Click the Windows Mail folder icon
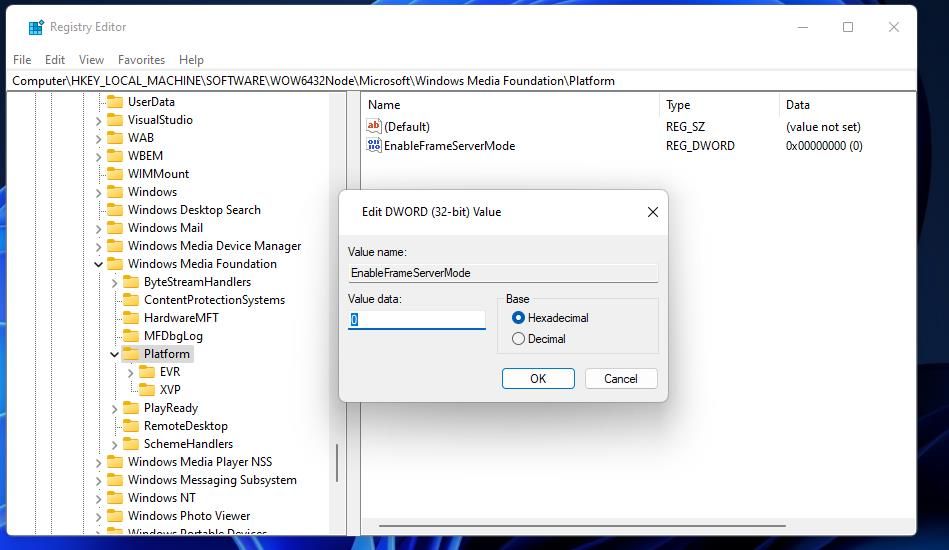 pyautogui.click(x=115, y=228)
